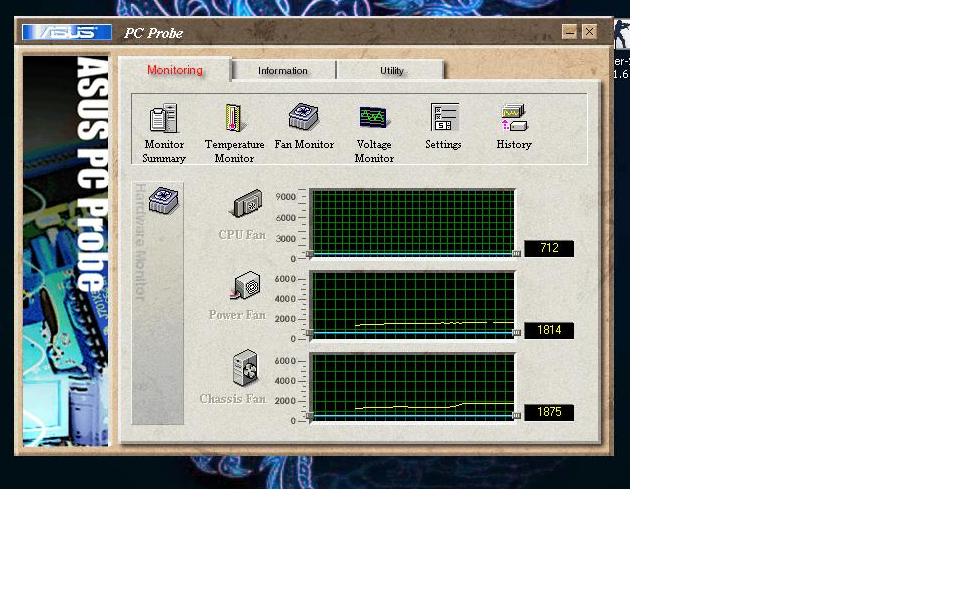Viewport: 953px width, 603px height.
Task: Click the CPU Fan RPM graph
Action: pos(413,223)
